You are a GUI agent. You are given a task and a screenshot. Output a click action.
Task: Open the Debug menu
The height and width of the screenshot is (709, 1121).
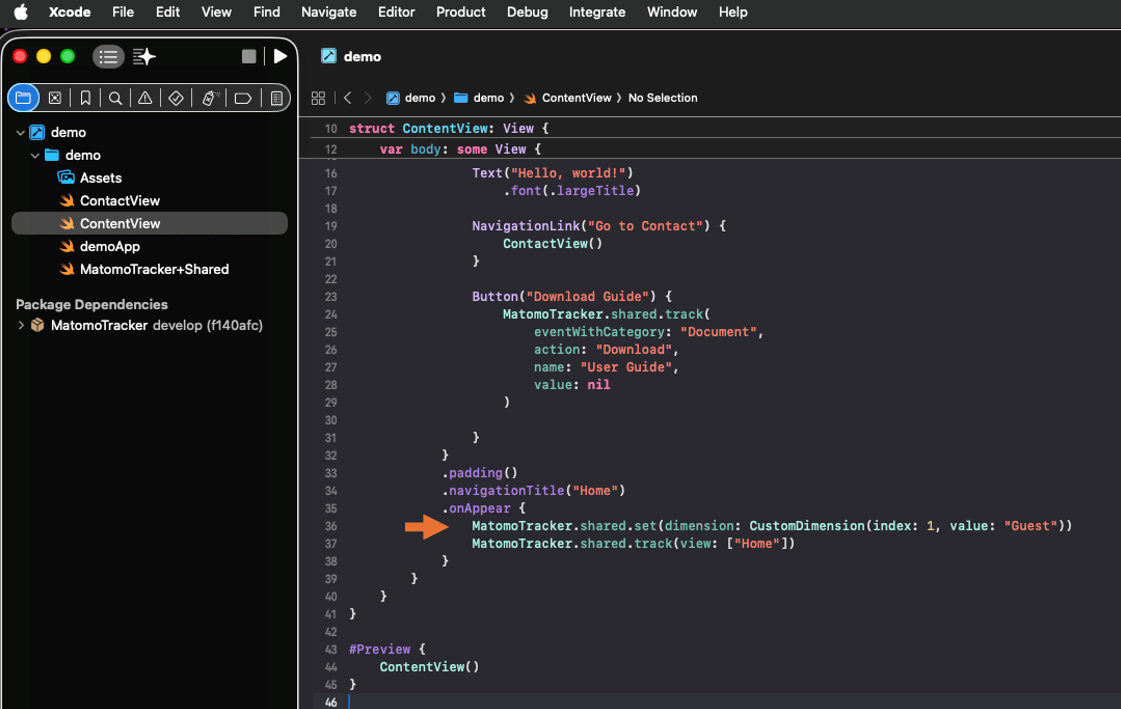[527, 12]
